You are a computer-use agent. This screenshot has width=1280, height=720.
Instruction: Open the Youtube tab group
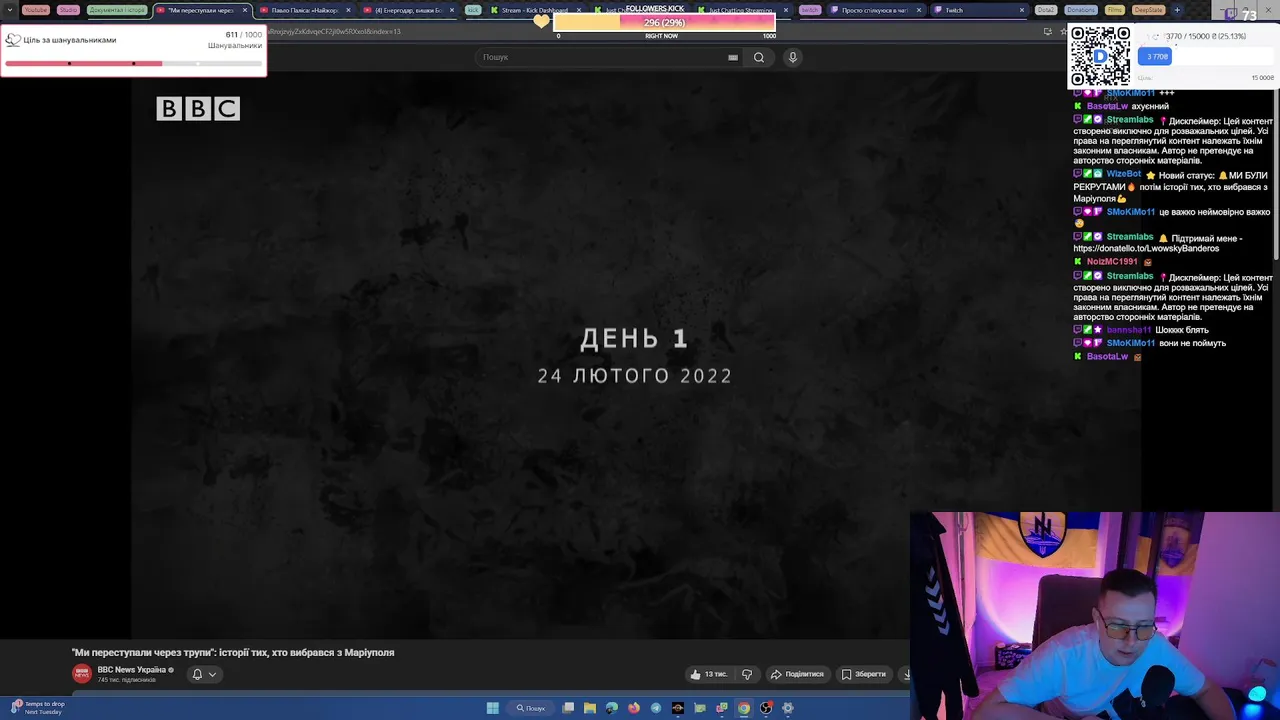click(x=35, y=10)
